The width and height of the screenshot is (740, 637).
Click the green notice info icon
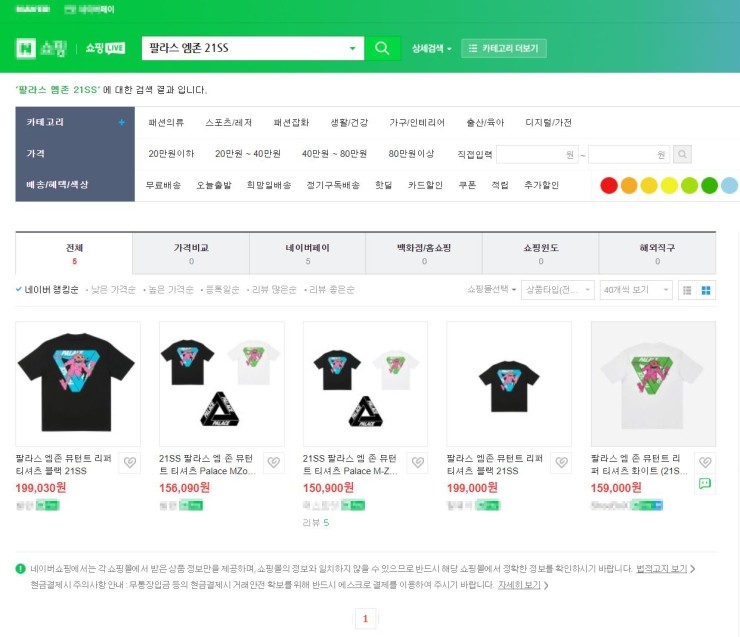pos(20,569)
